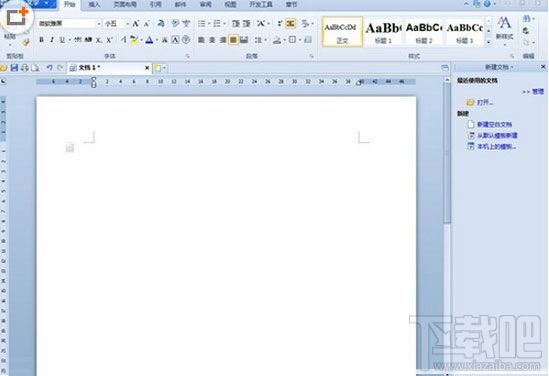
Task: Click the 管理 (Manage) link
Action: [537, 91]
